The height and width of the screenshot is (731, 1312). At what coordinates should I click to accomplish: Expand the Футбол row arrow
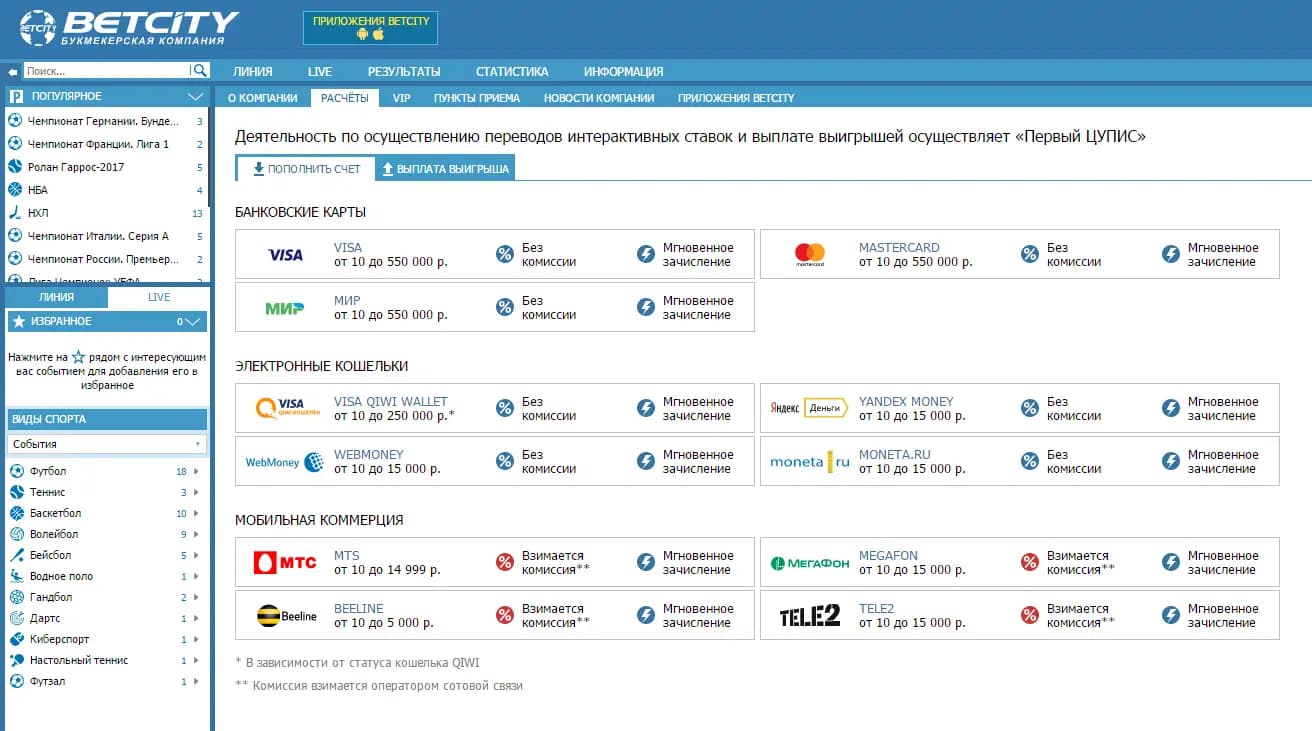click(196, 471)
